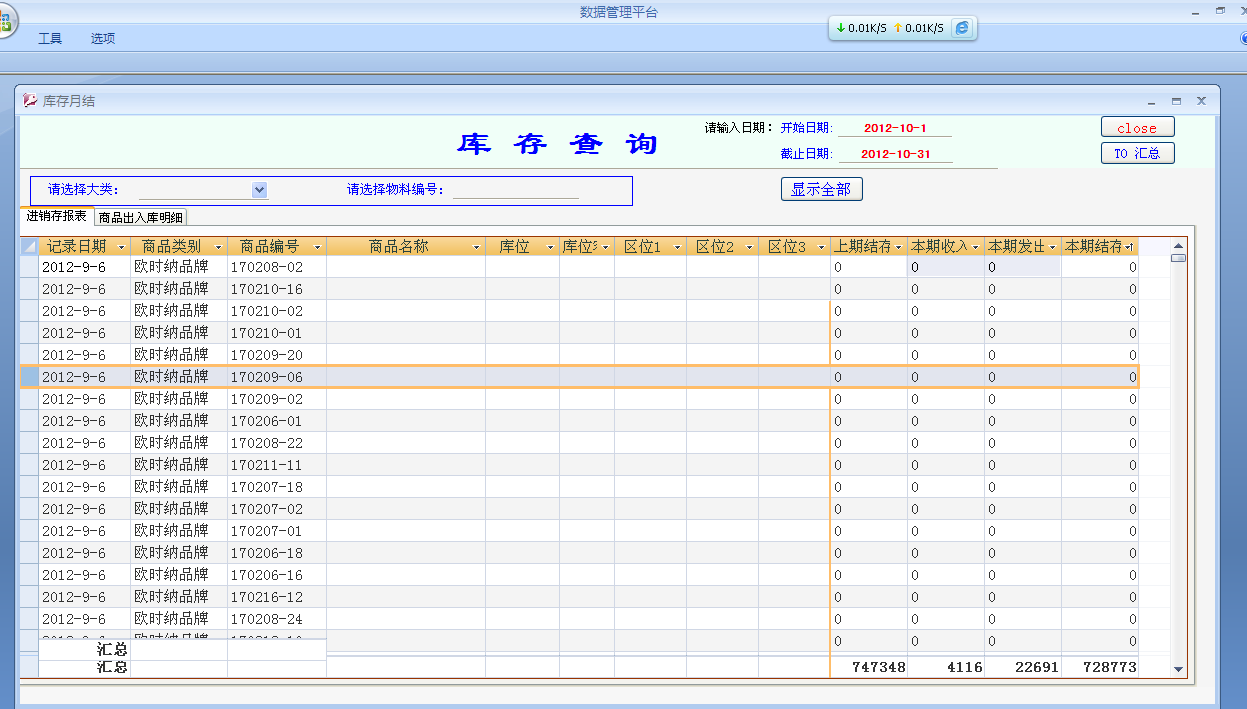Viewport: 1247px width, 709px height.
Task: Maximize the 库存月结 child window
Action: pos(1177,101)
